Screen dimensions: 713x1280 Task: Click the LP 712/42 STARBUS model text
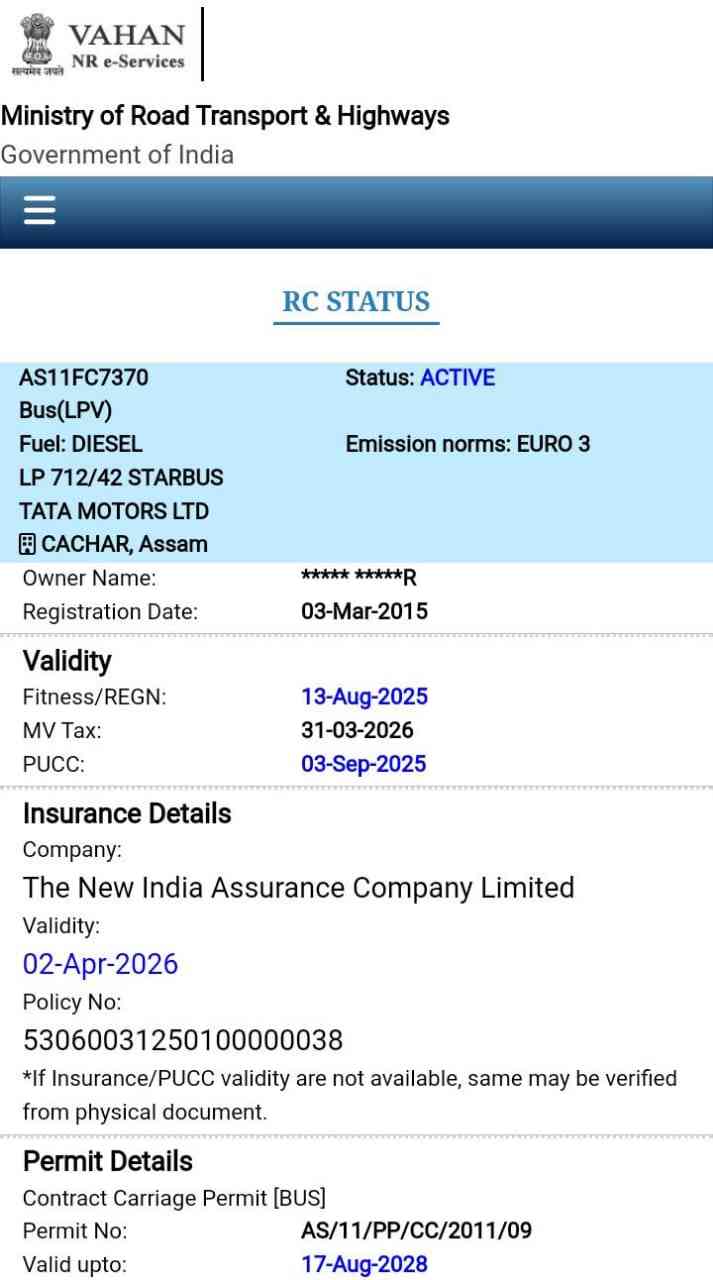121,478
